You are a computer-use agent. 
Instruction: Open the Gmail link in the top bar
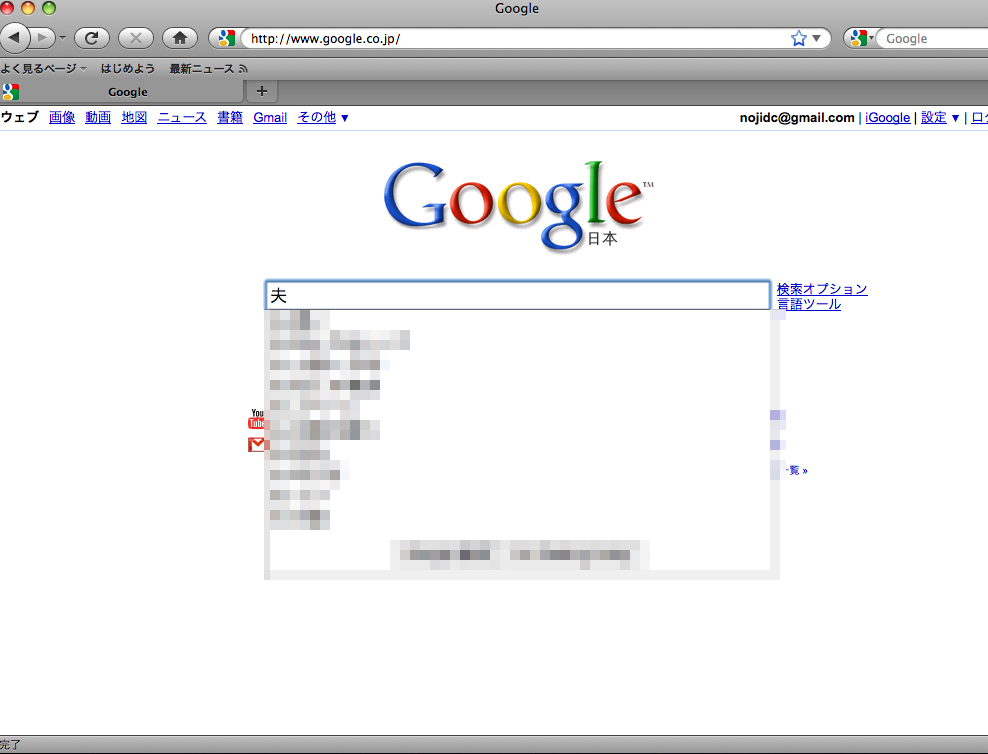(270, 117)
